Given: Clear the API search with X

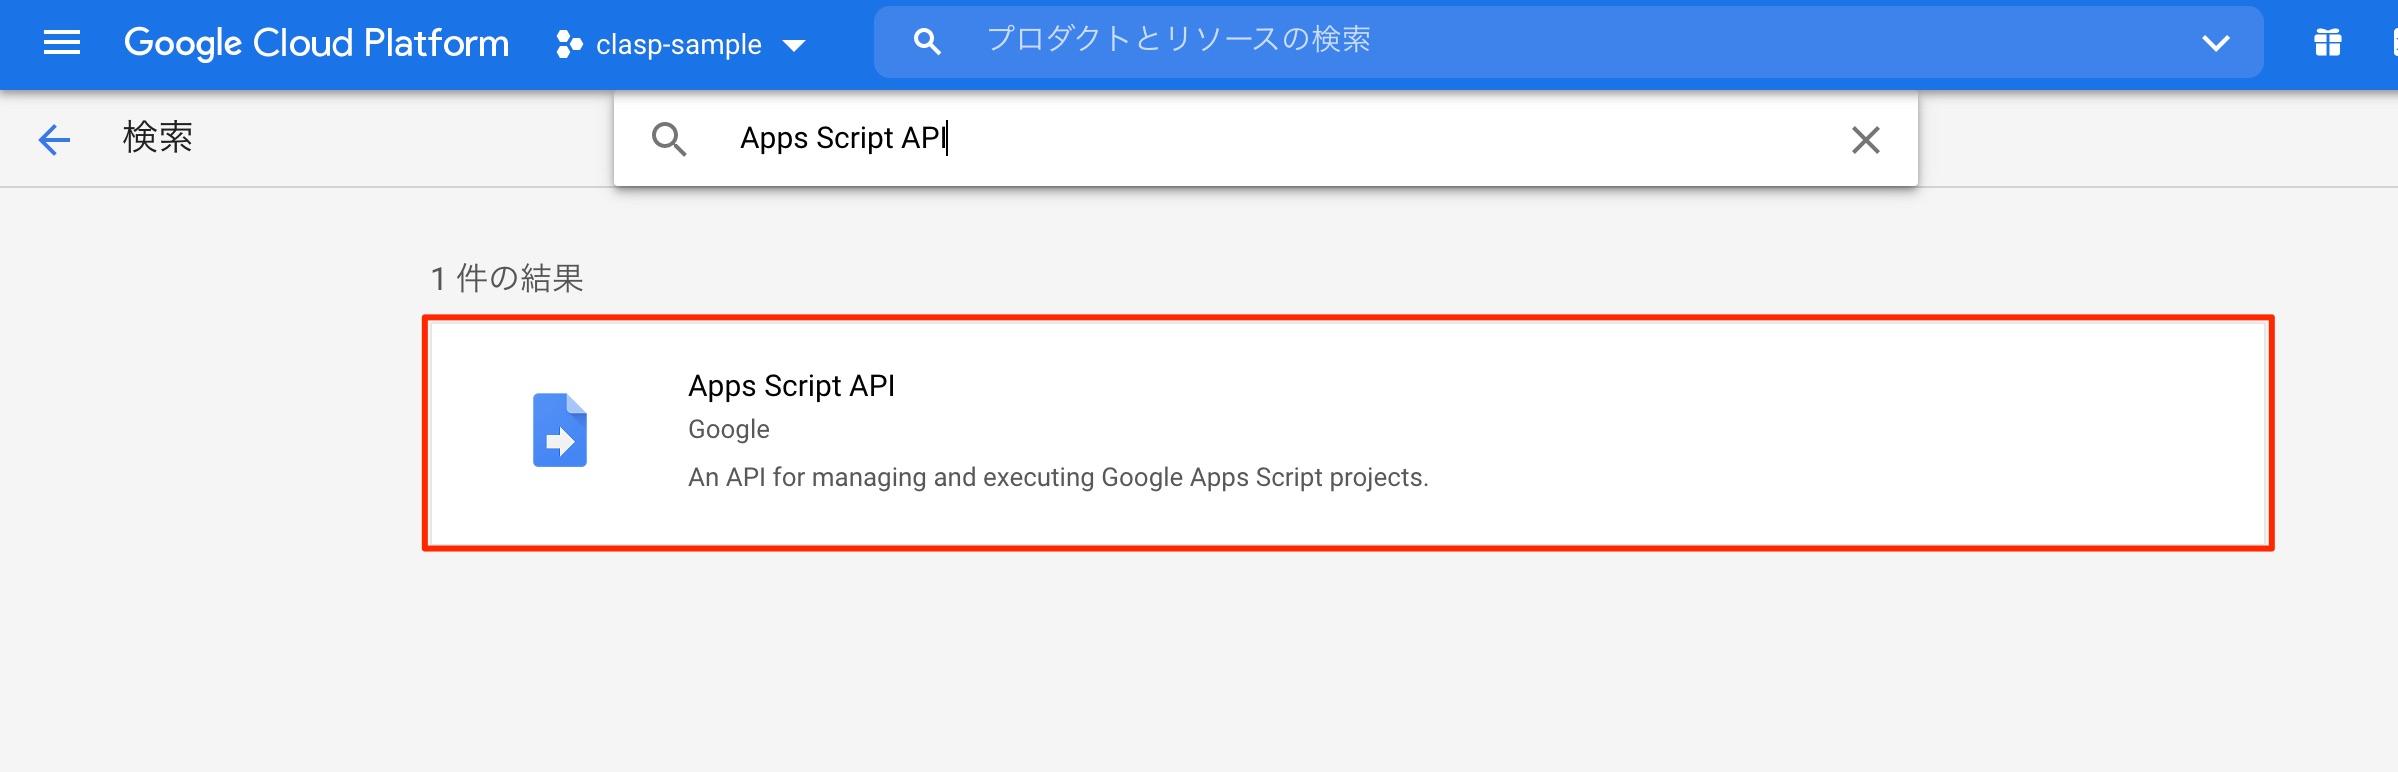Looking at the screenshot, I should coord(1865,140).
